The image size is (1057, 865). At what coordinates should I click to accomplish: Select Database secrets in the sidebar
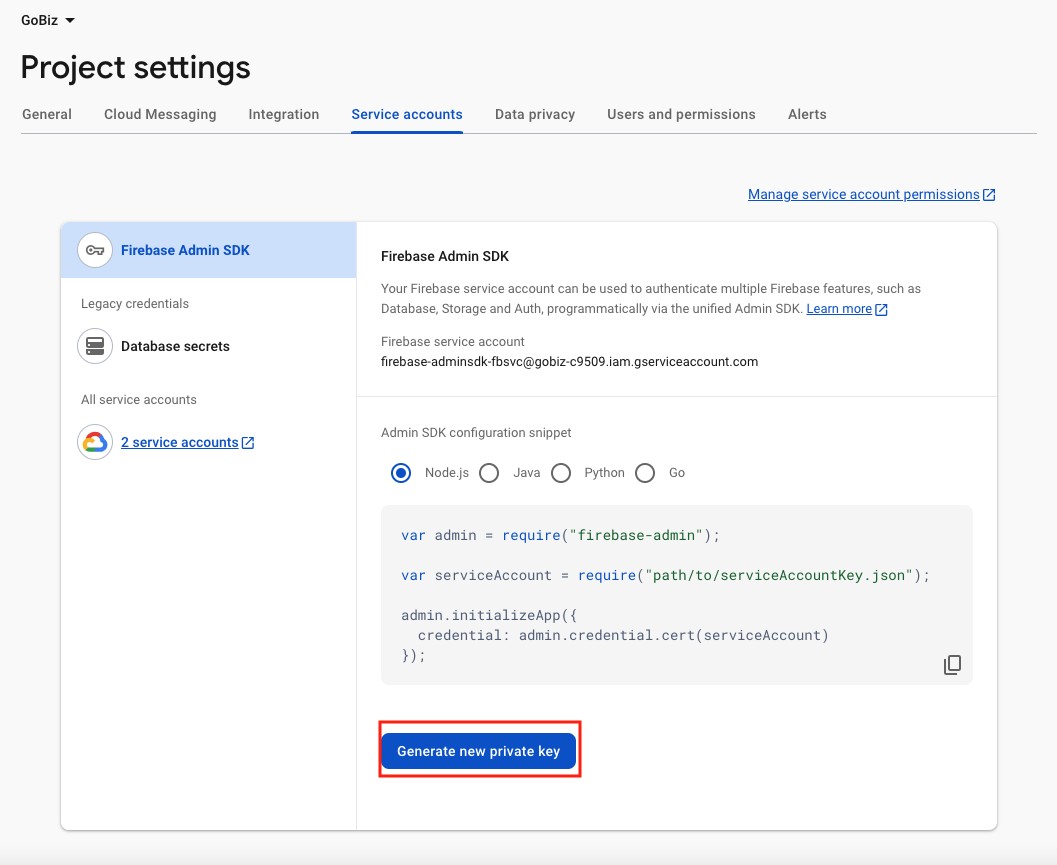(x=175, y=346)
